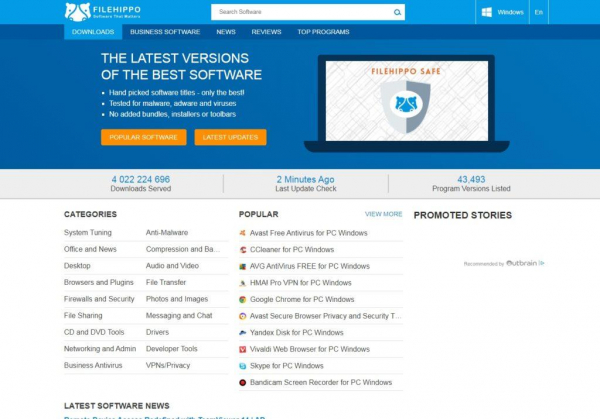Viewport: 600px width, 419px height.
Task: Click the Vivaldi Web Browser icon
Action: click(x=243, y=349)
